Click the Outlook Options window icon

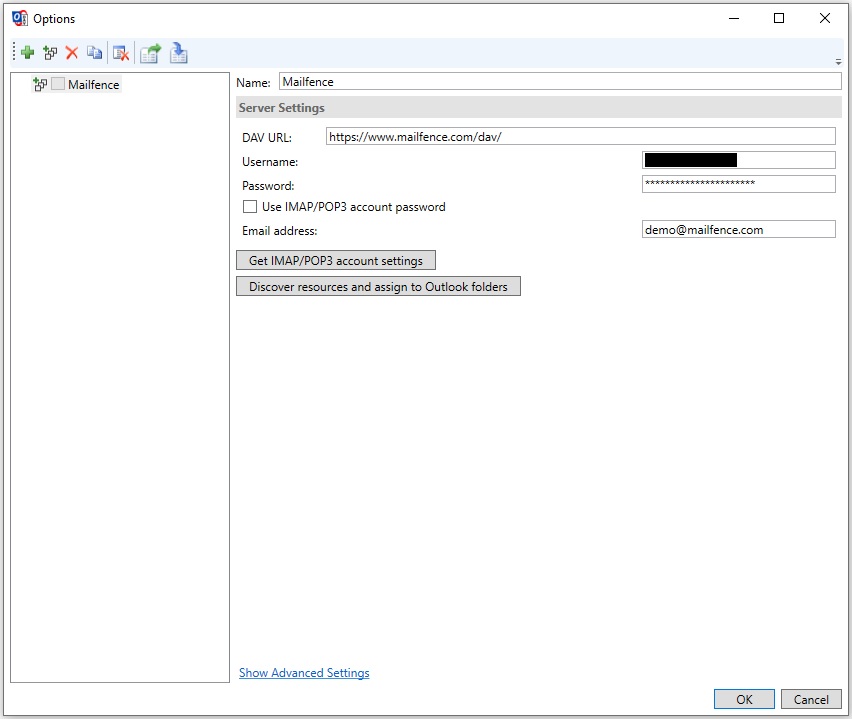tap(20, 18)
